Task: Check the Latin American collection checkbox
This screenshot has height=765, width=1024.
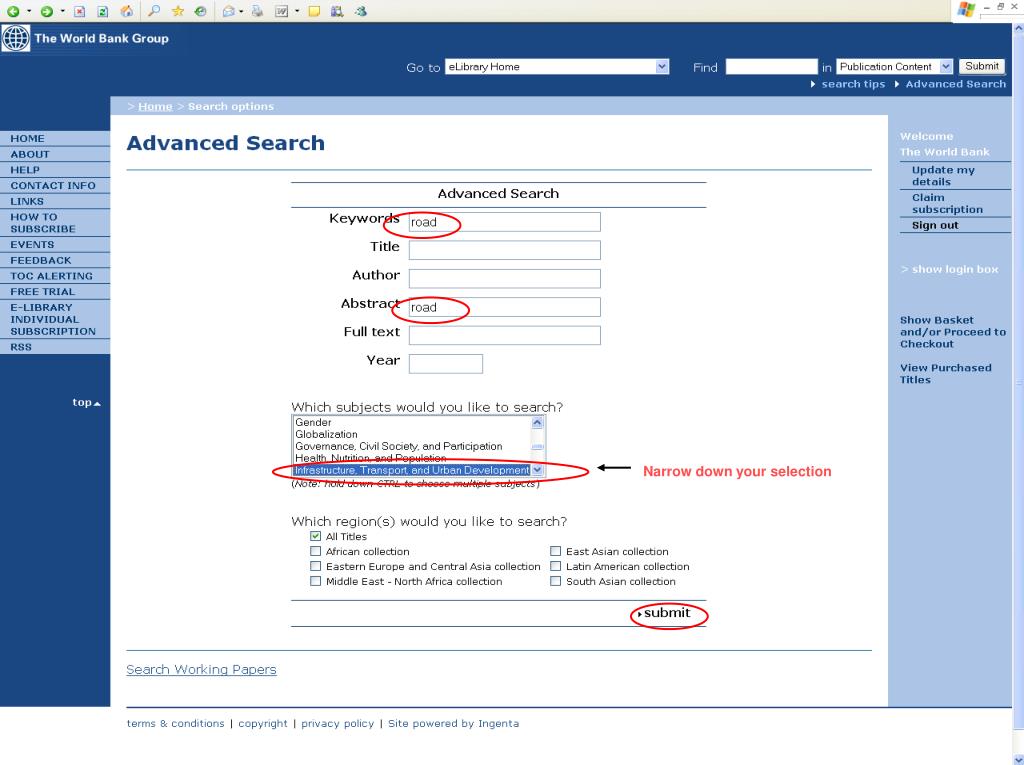Action: (x=556, y=566)
